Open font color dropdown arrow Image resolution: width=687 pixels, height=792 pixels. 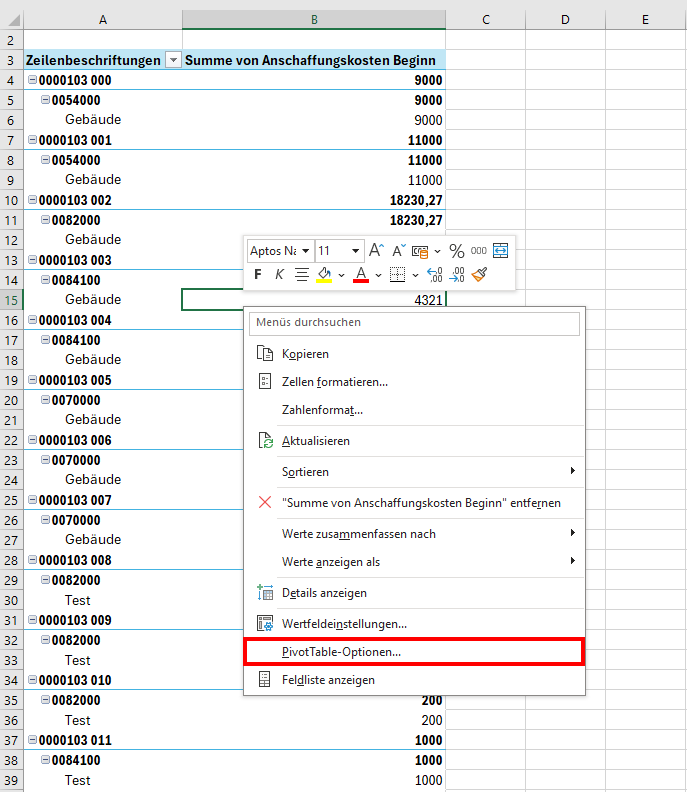(x=378, y=275)
